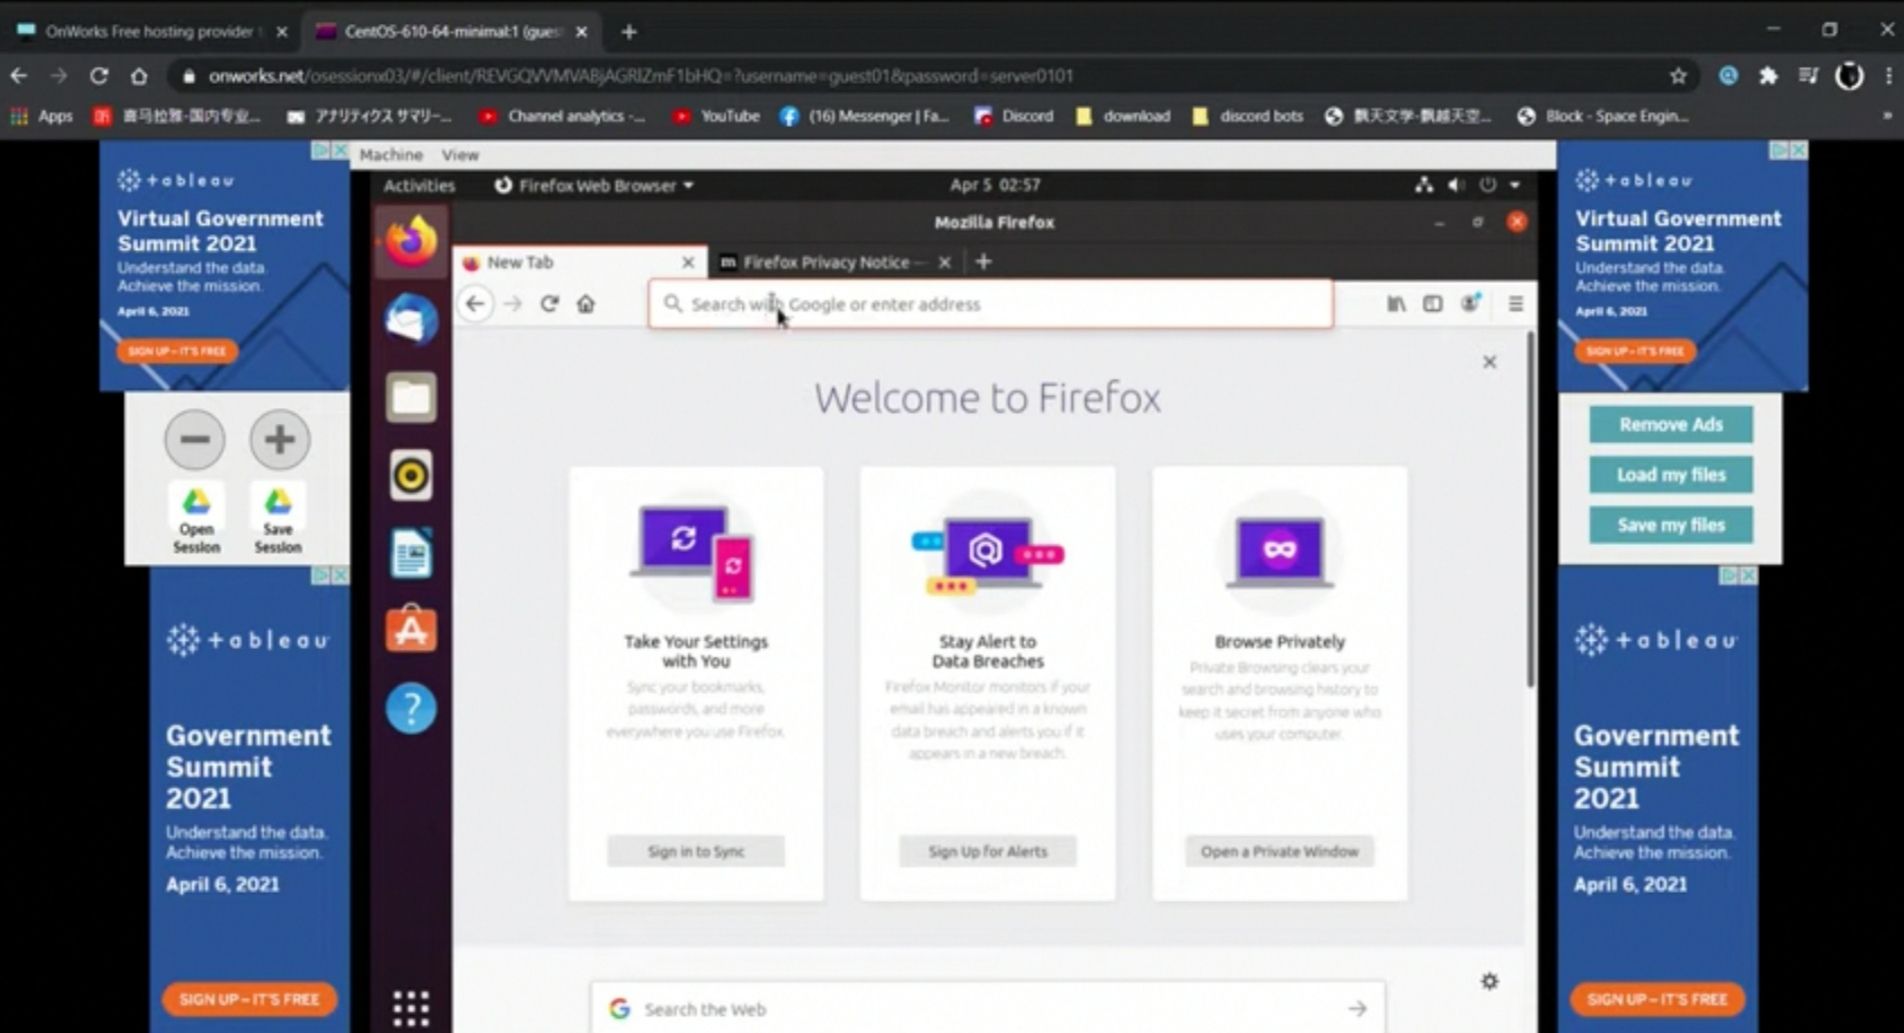Switch to the Firefox Privacy Notice tab

point(835,262)
